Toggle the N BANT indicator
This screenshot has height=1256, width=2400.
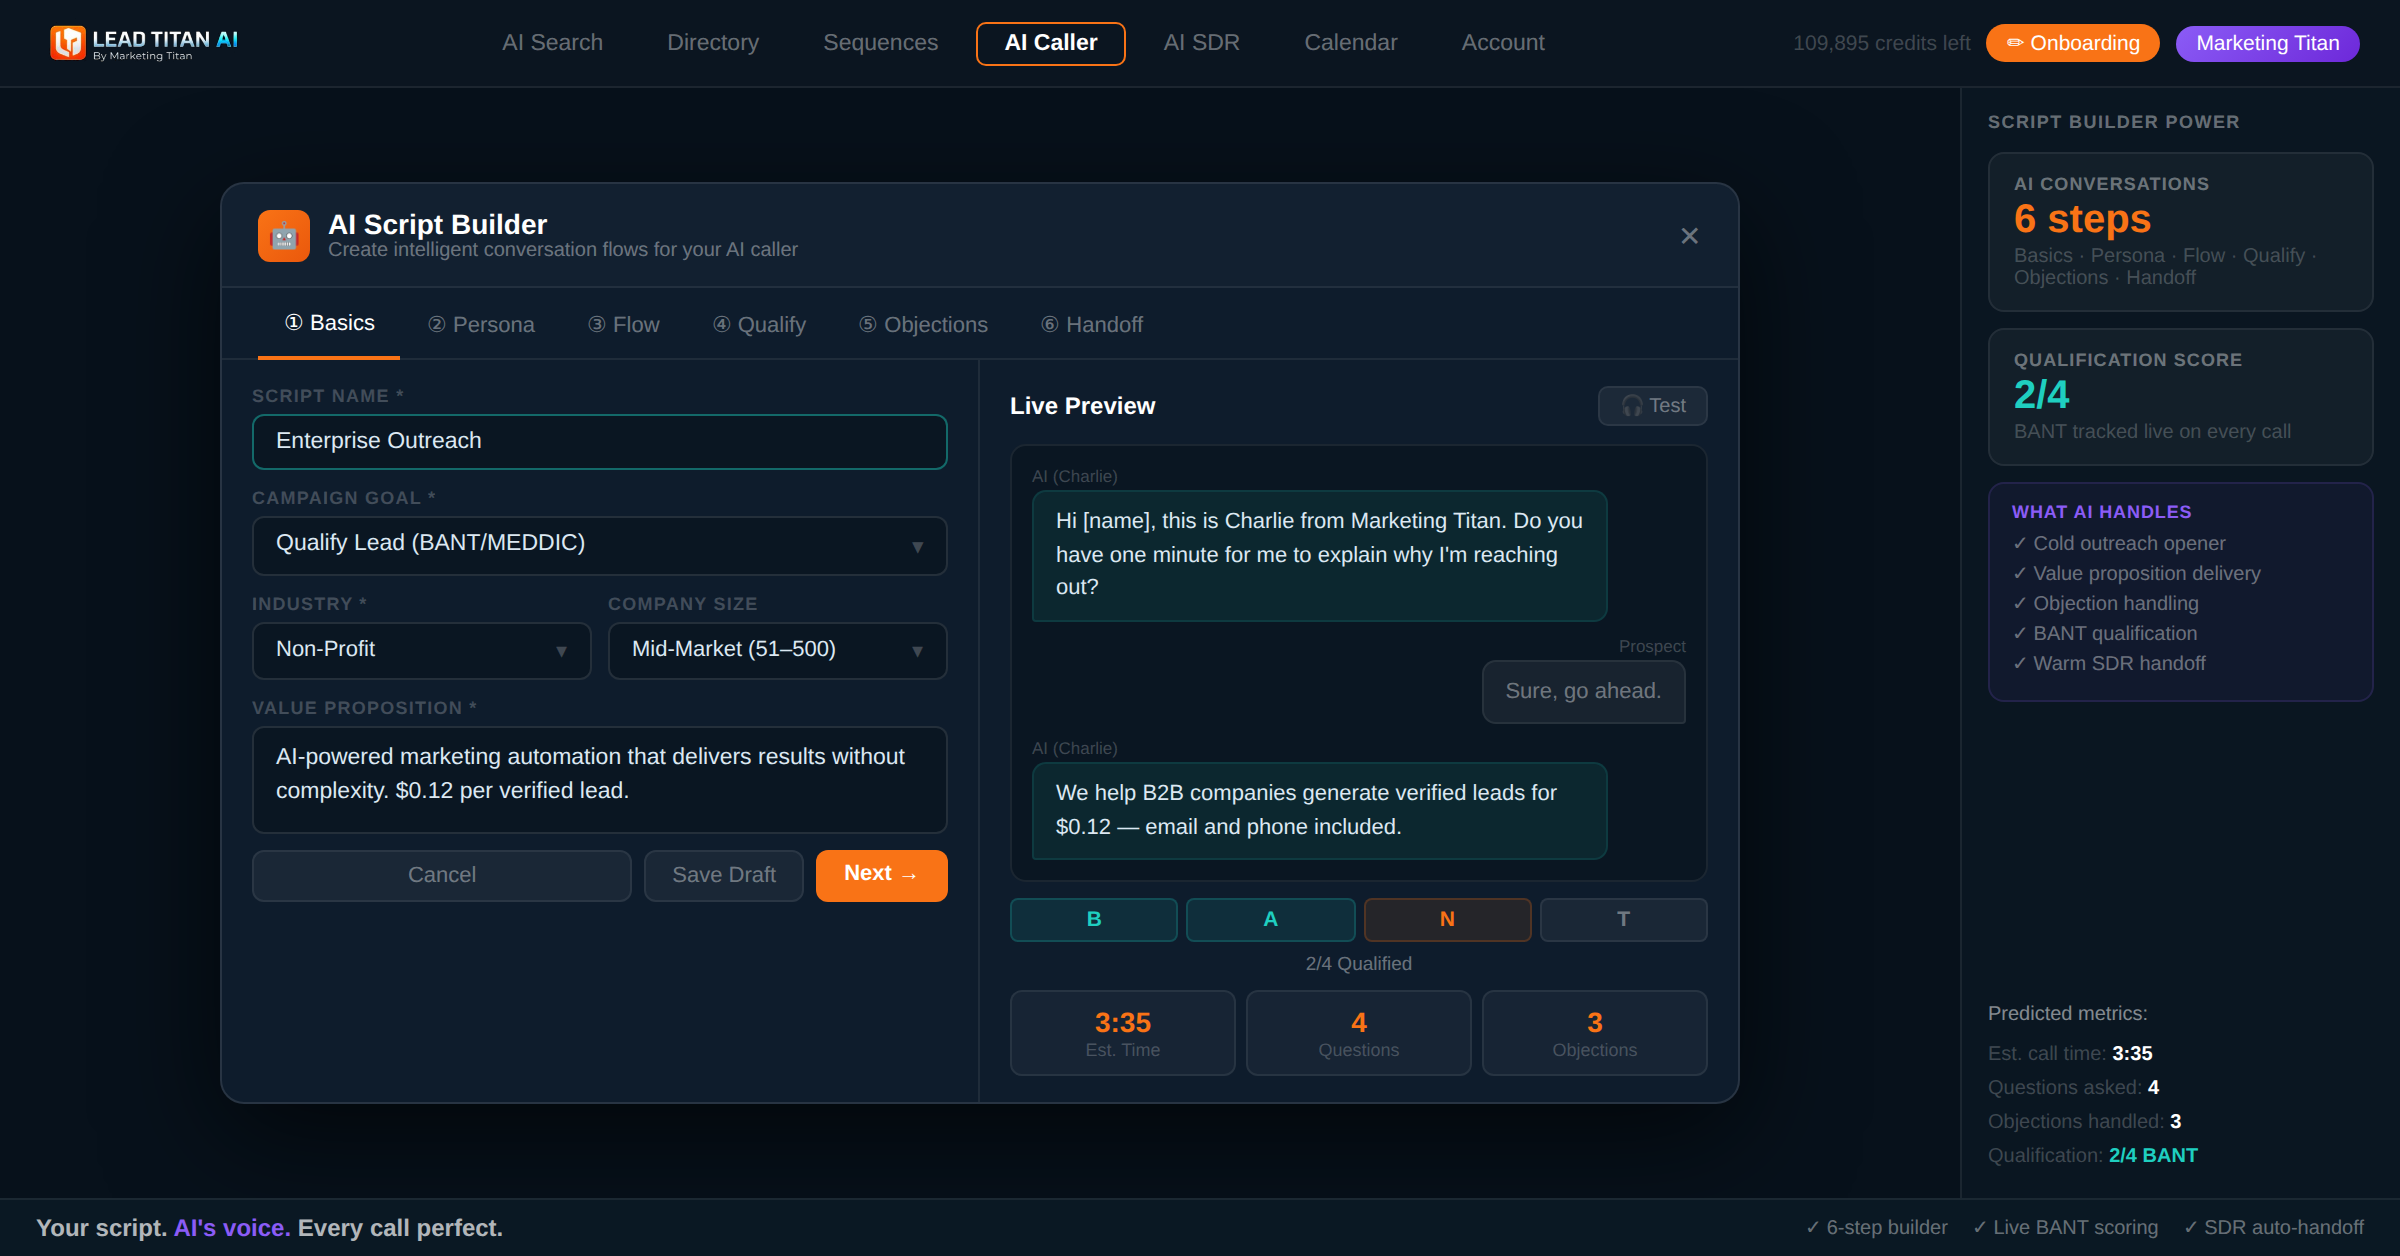click(x=1447, y=919)
